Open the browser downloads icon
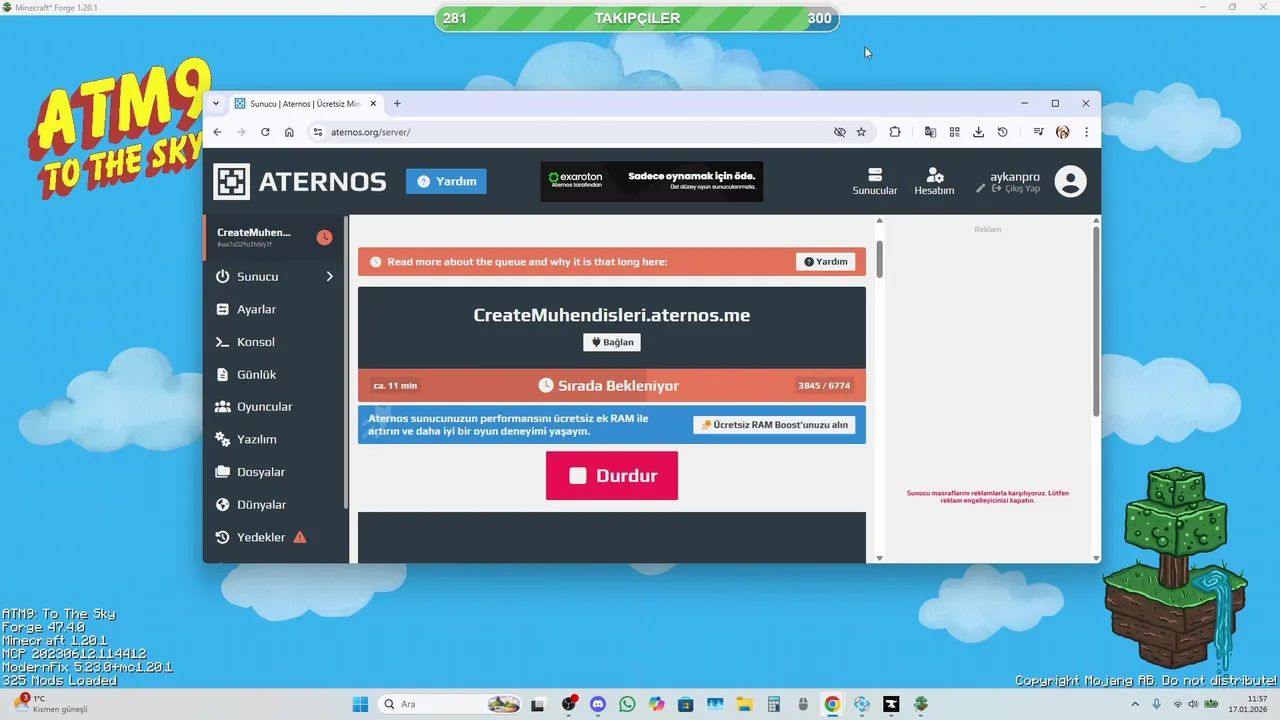Image resolution: width=1280 pixels, height=720 pixels. pyautogui.click(x=978, y=132)
